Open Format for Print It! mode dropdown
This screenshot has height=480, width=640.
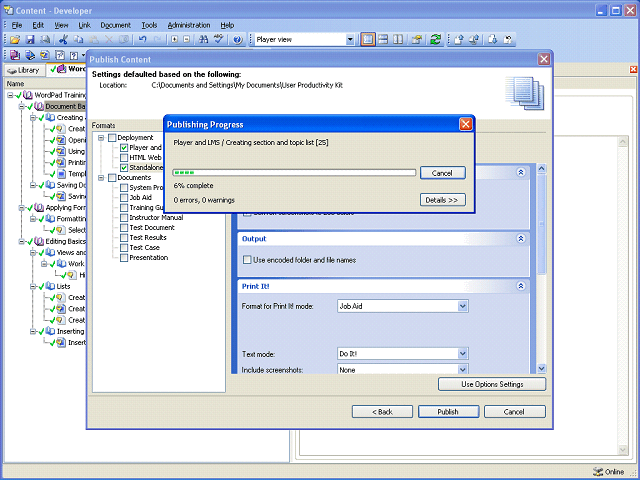point(462,306)
